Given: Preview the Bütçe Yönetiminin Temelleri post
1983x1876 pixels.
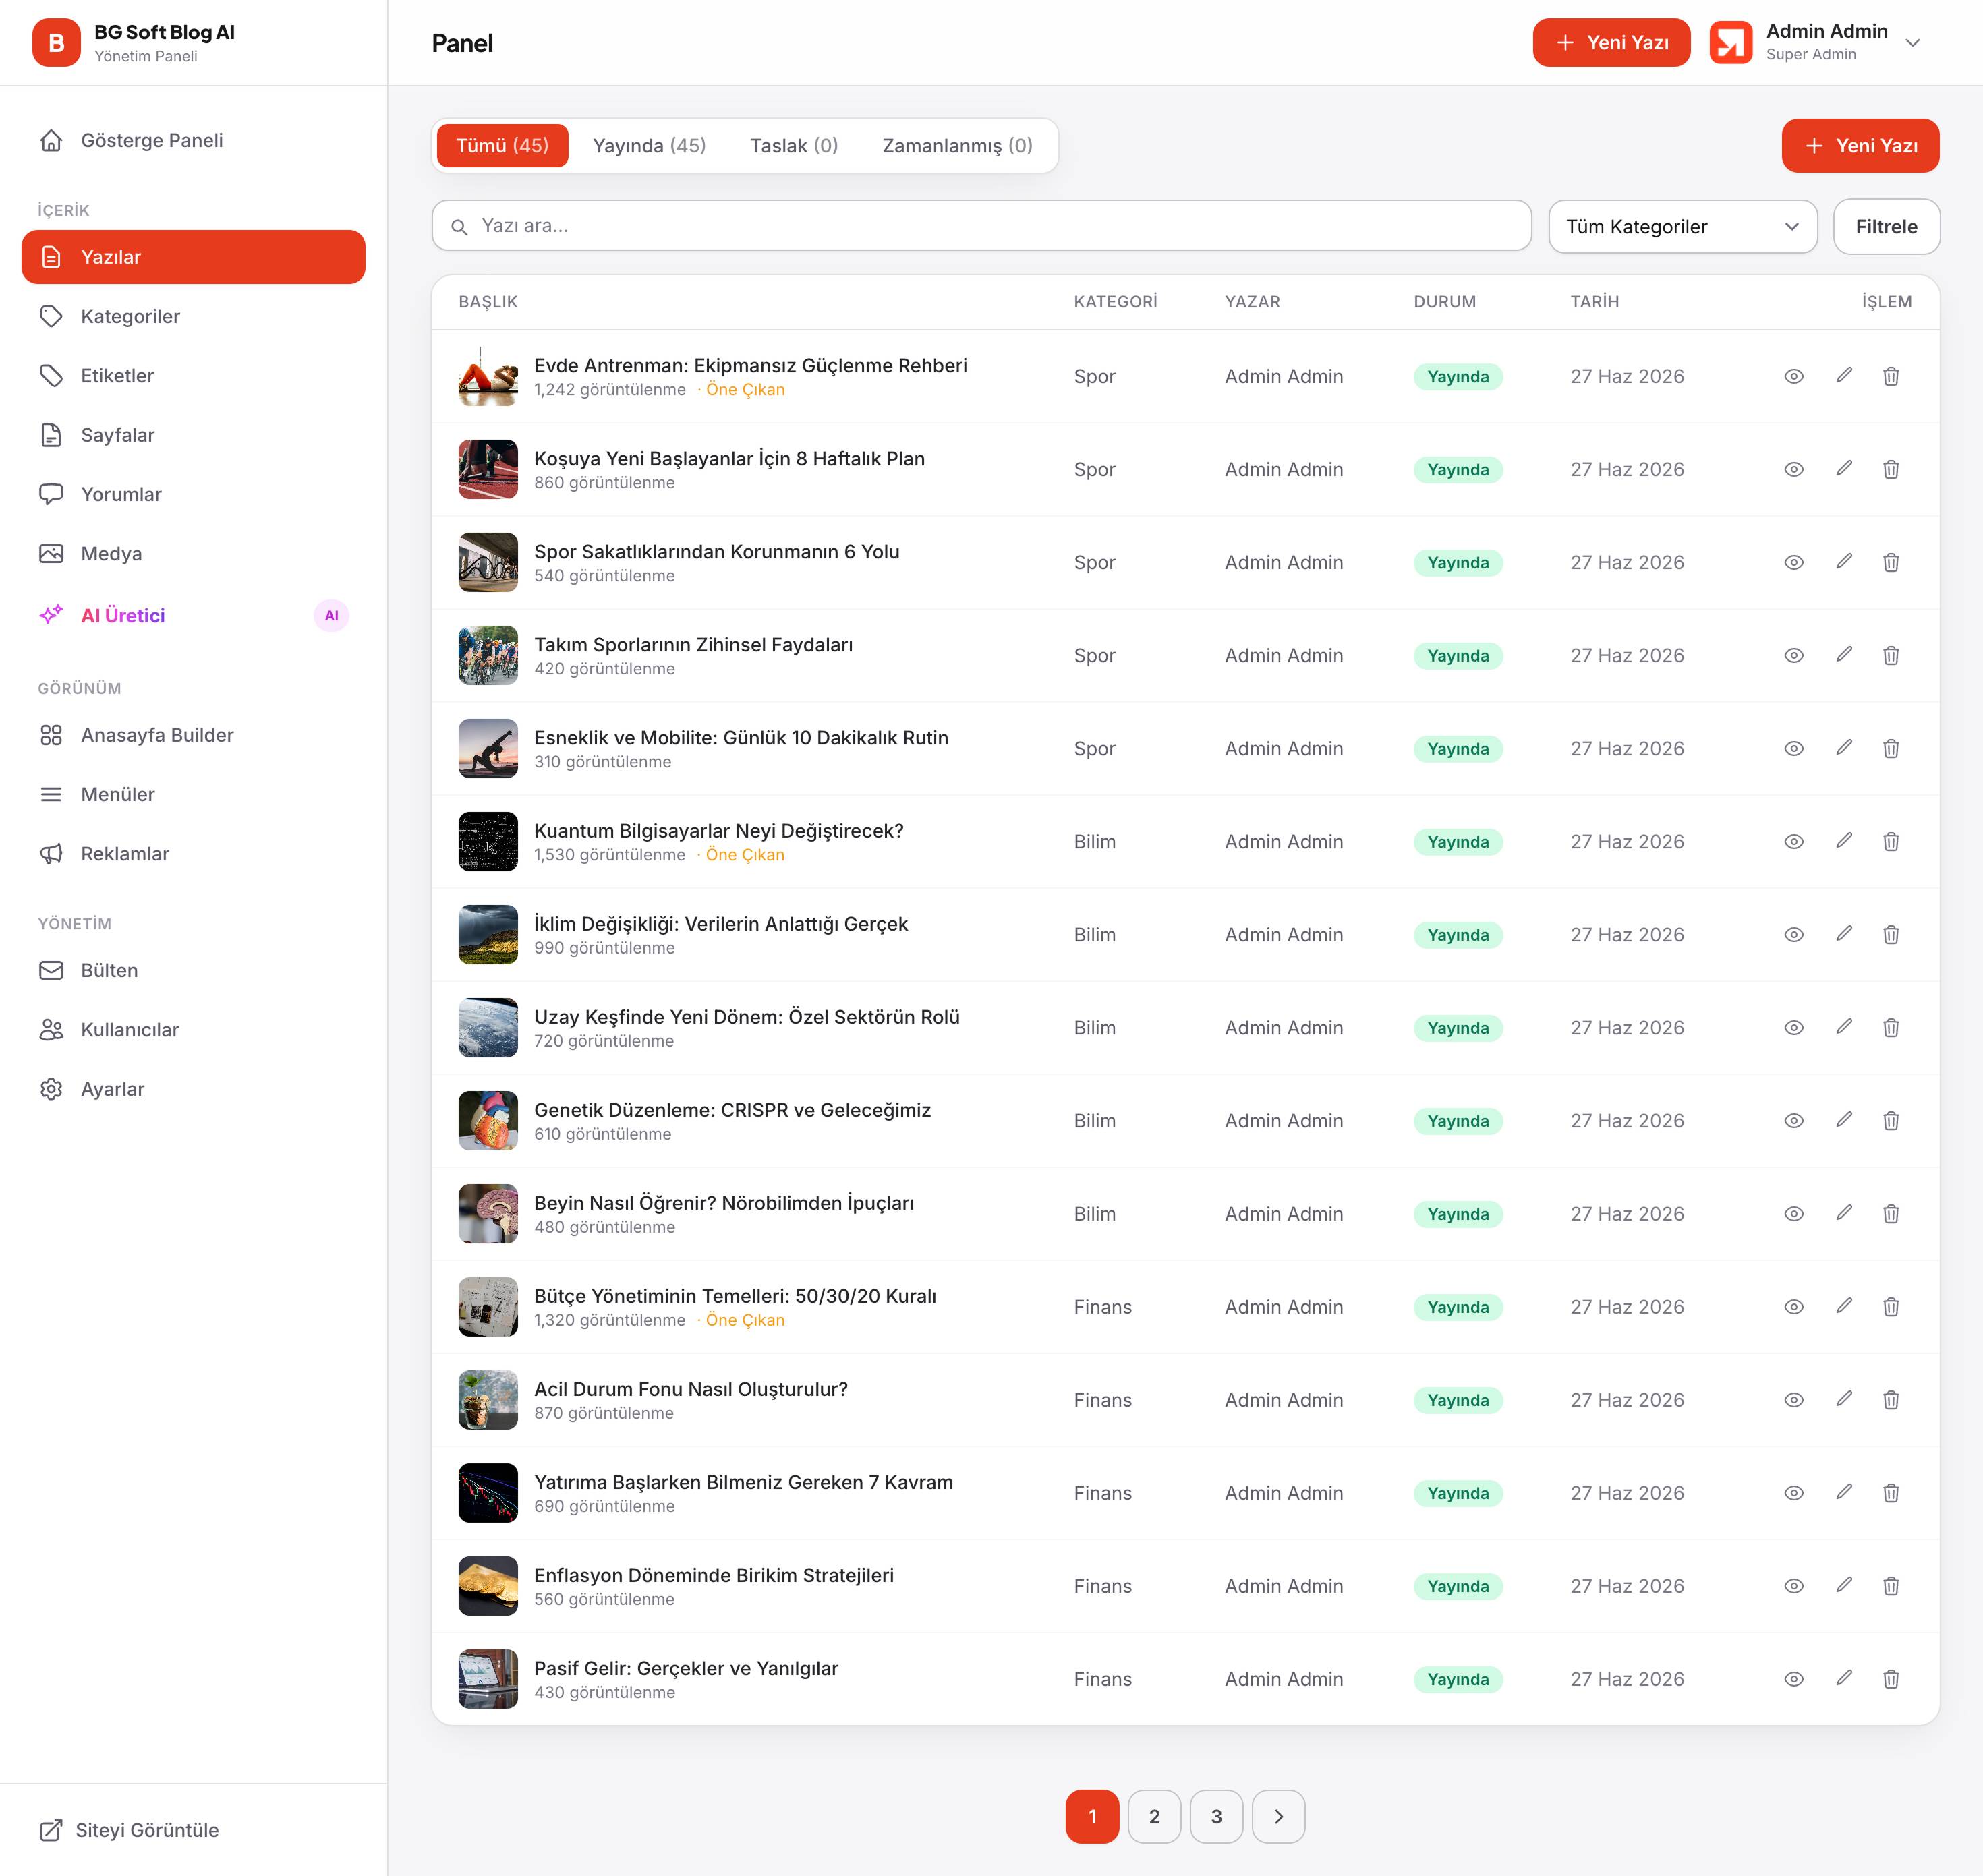Looking at the screenshot, I should (1794, 1306).
